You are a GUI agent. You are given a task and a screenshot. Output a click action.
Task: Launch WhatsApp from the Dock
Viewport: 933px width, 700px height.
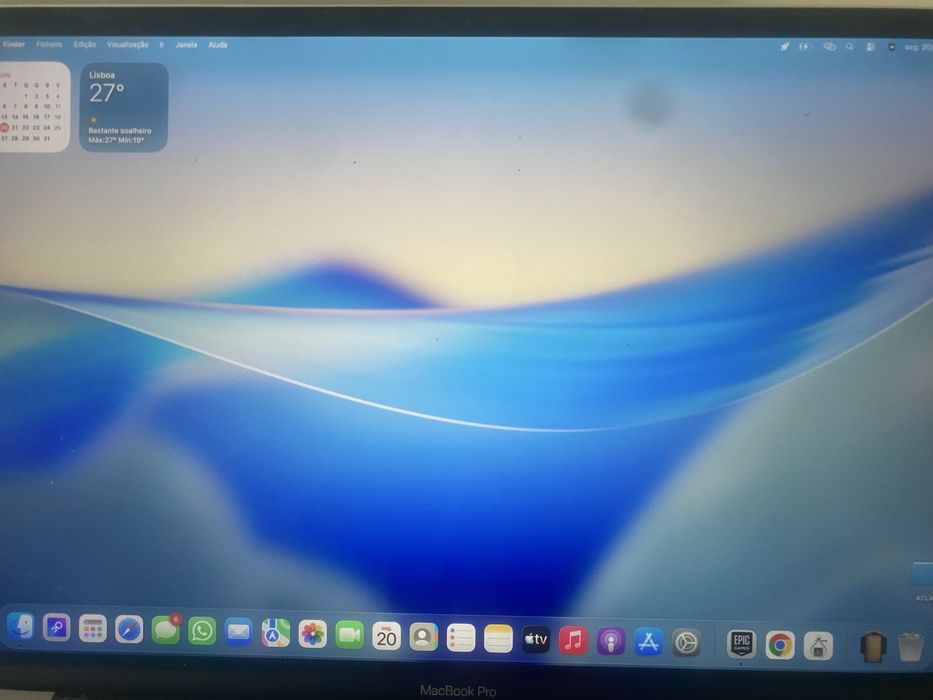202,632
